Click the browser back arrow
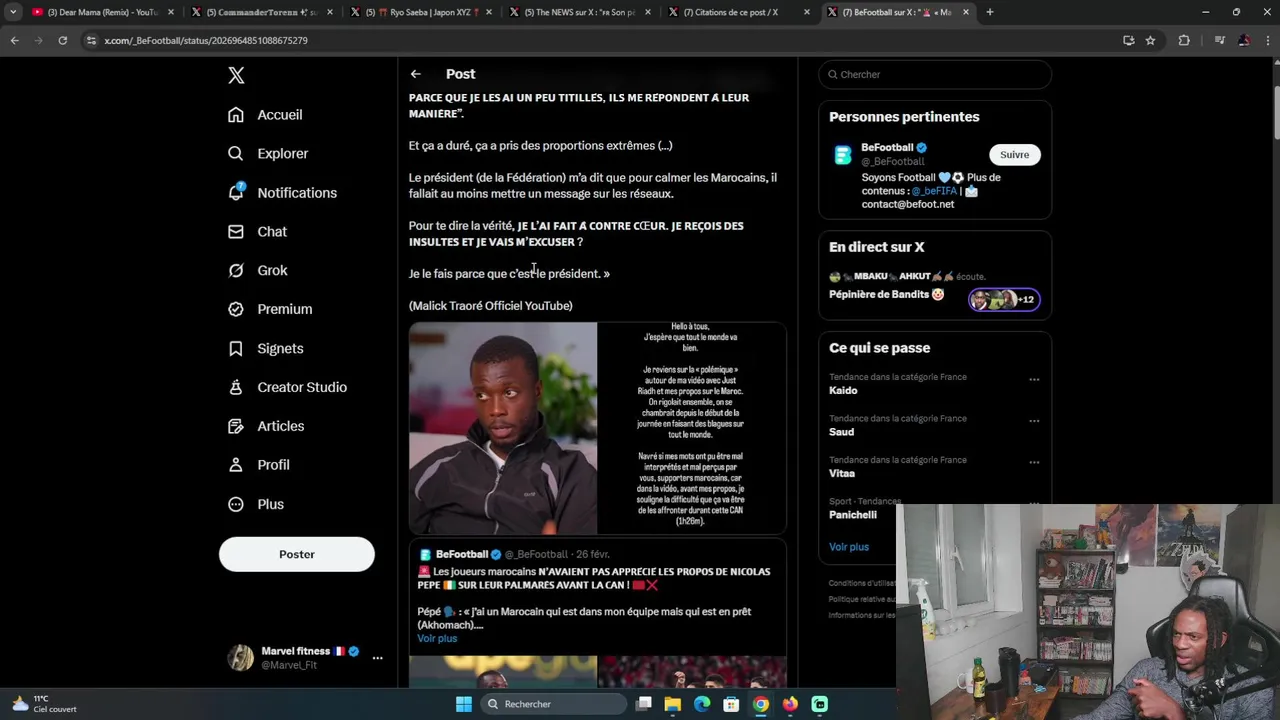The height and width of the screenshot is (720, 1280). [14, 41]
